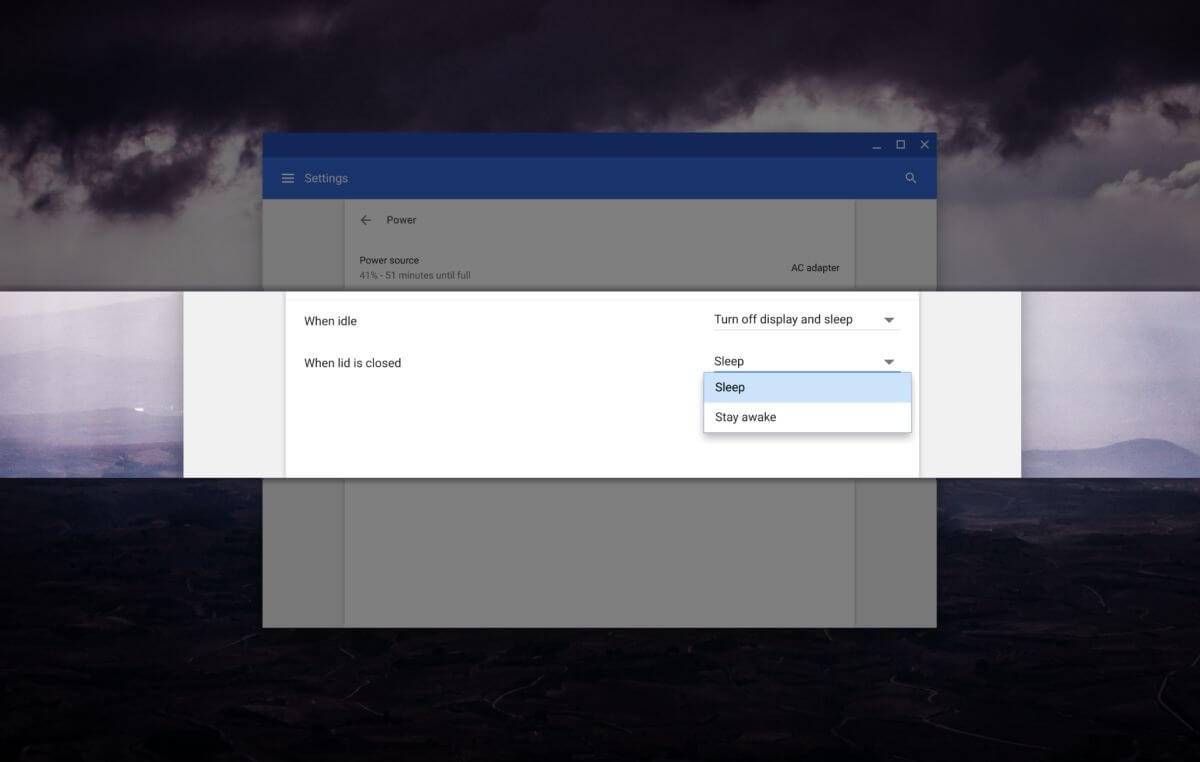
Task: Click the 'Power source' label
Action: [x=389, y=260]
